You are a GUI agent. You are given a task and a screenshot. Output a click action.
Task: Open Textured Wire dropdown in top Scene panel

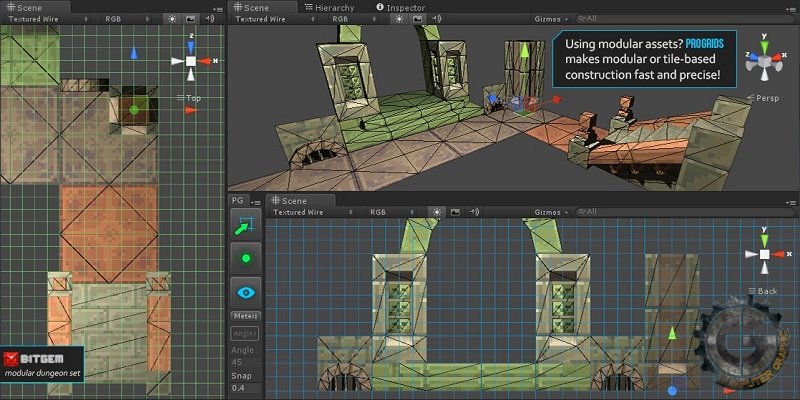(x=275, y=19)
